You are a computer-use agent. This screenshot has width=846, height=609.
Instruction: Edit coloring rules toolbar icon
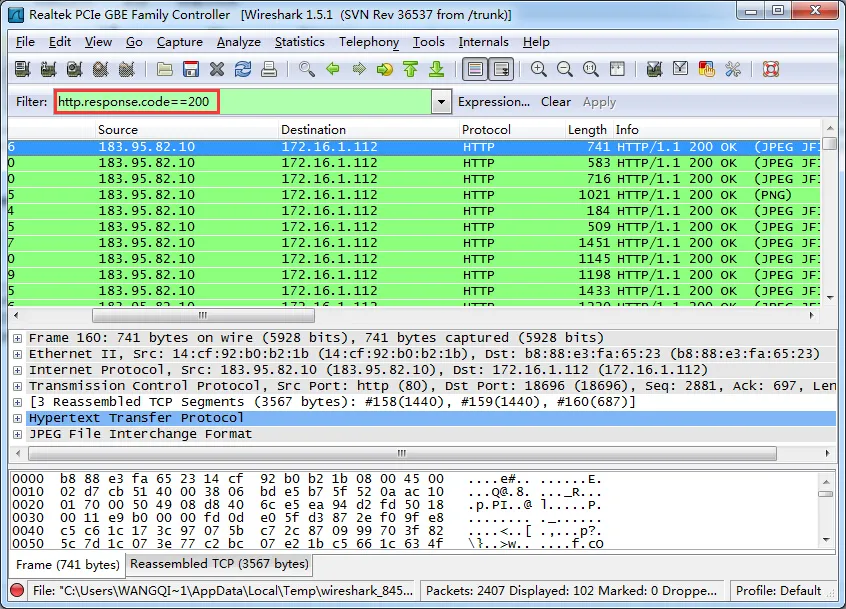tap(706, 69)
